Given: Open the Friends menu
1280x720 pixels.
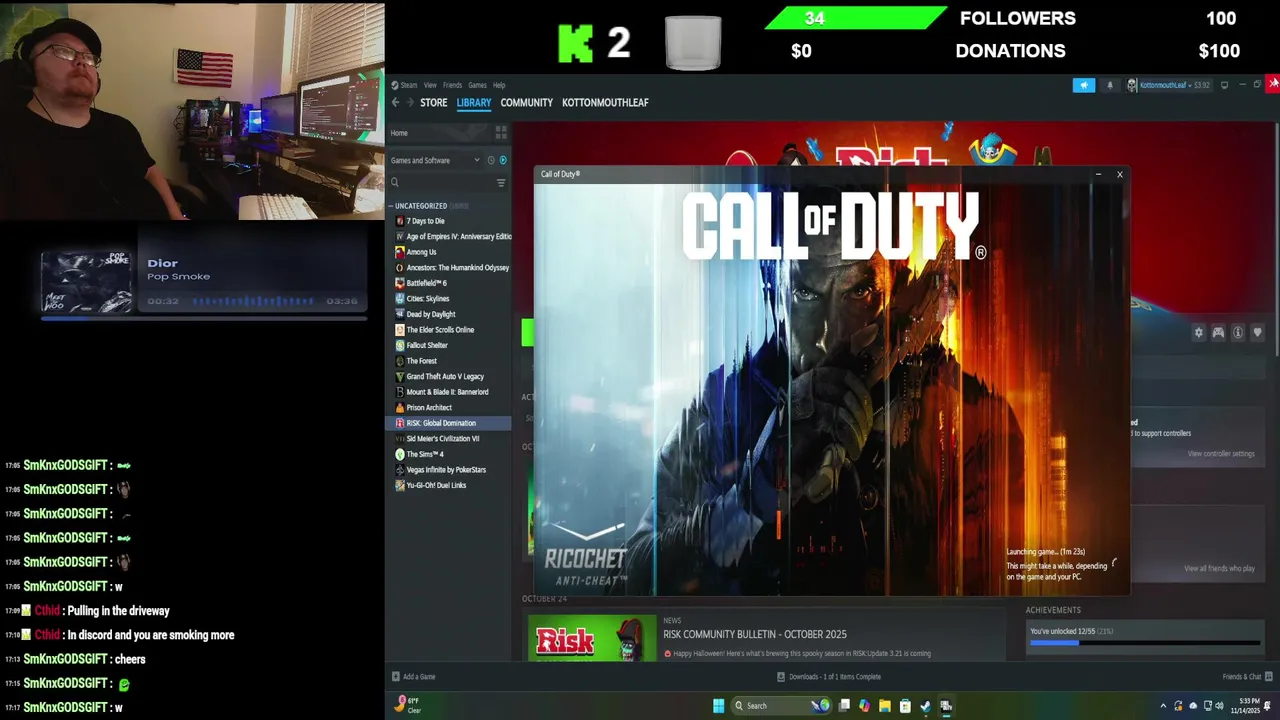Looking at the screenshot, I should (x=452, y=85).
